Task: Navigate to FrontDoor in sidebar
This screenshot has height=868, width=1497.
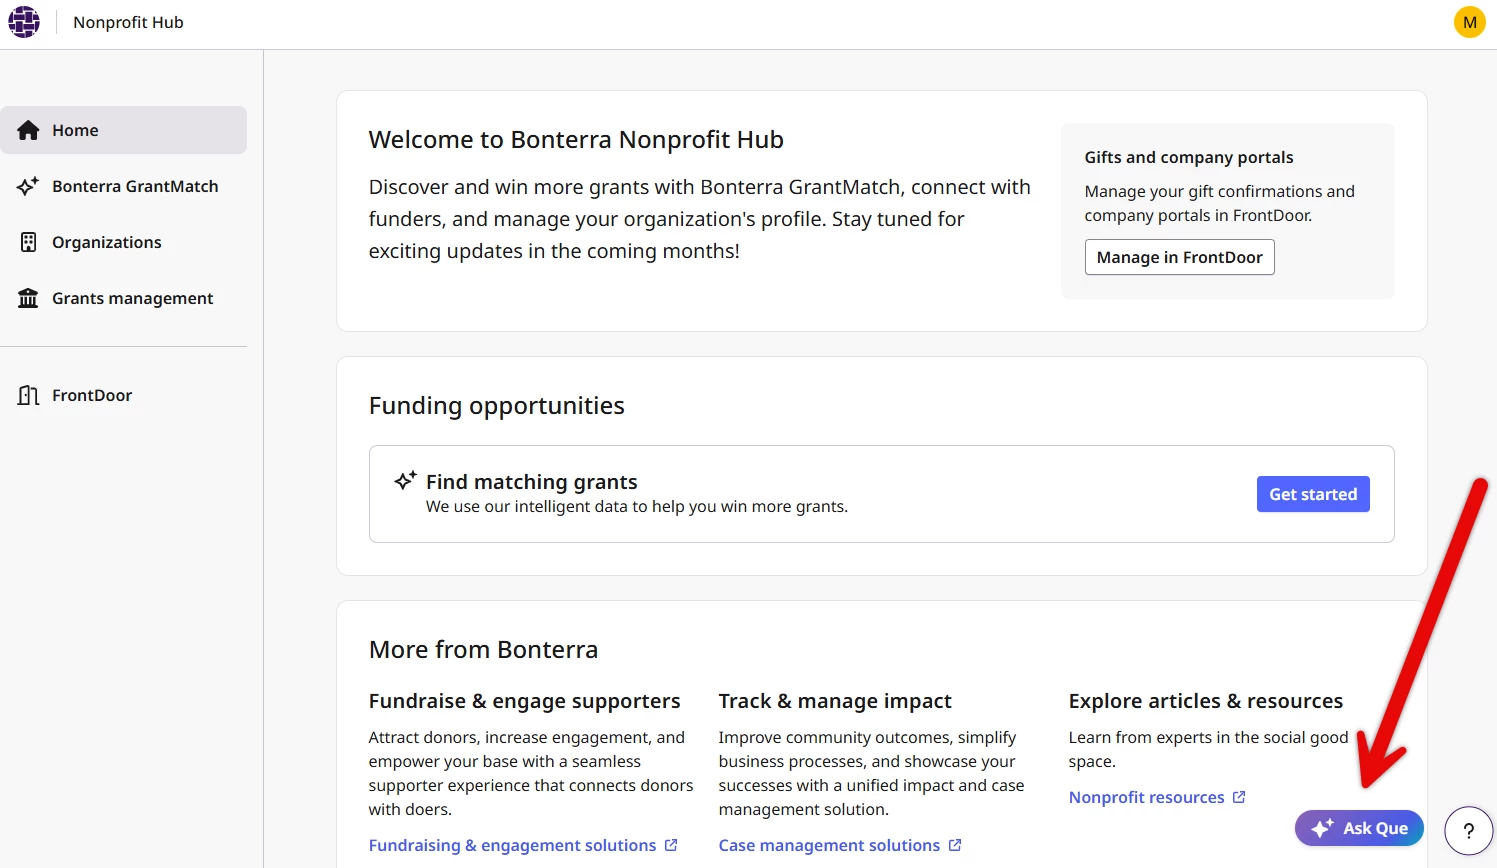Action: point(123,395)
